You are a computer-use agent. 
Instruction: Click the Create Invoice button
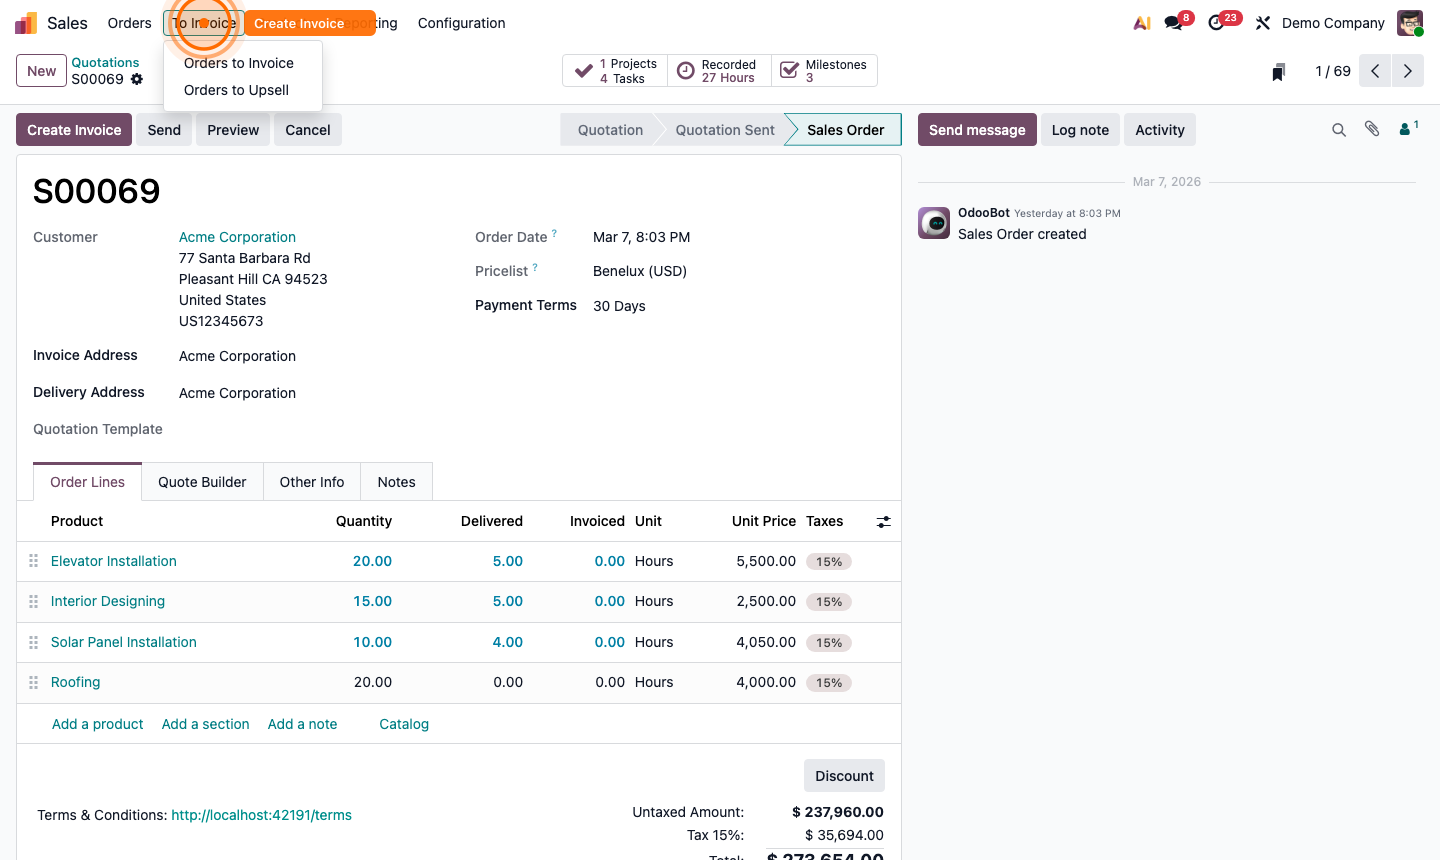(x=73, y=129)
